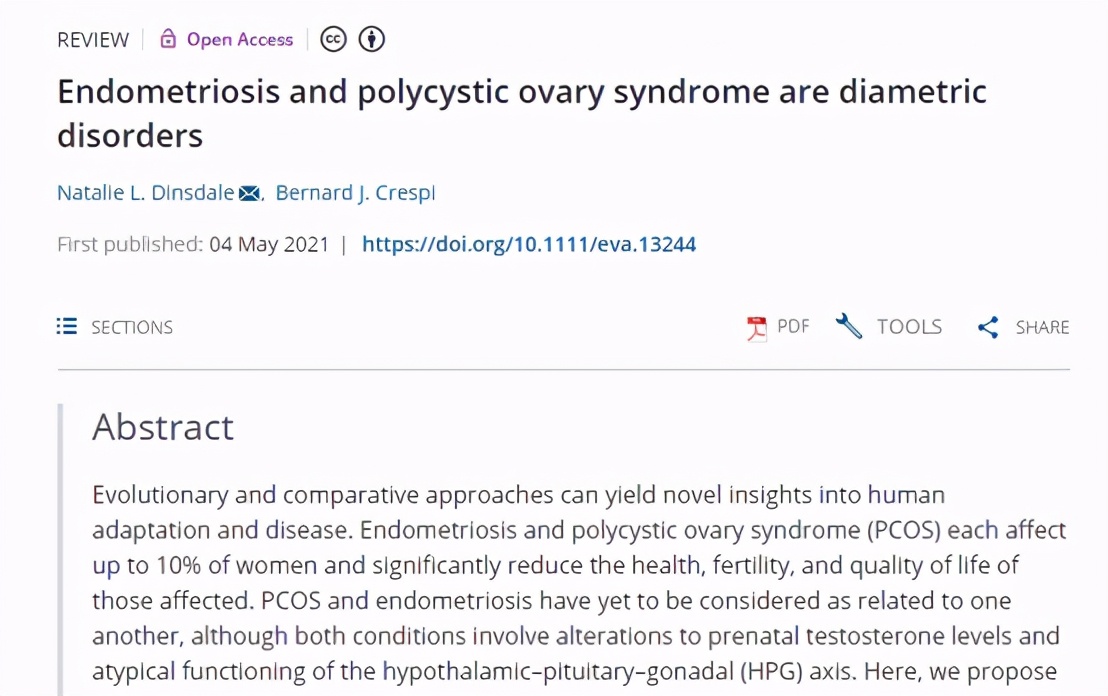Open the SHARE options label

point(1042,327)
